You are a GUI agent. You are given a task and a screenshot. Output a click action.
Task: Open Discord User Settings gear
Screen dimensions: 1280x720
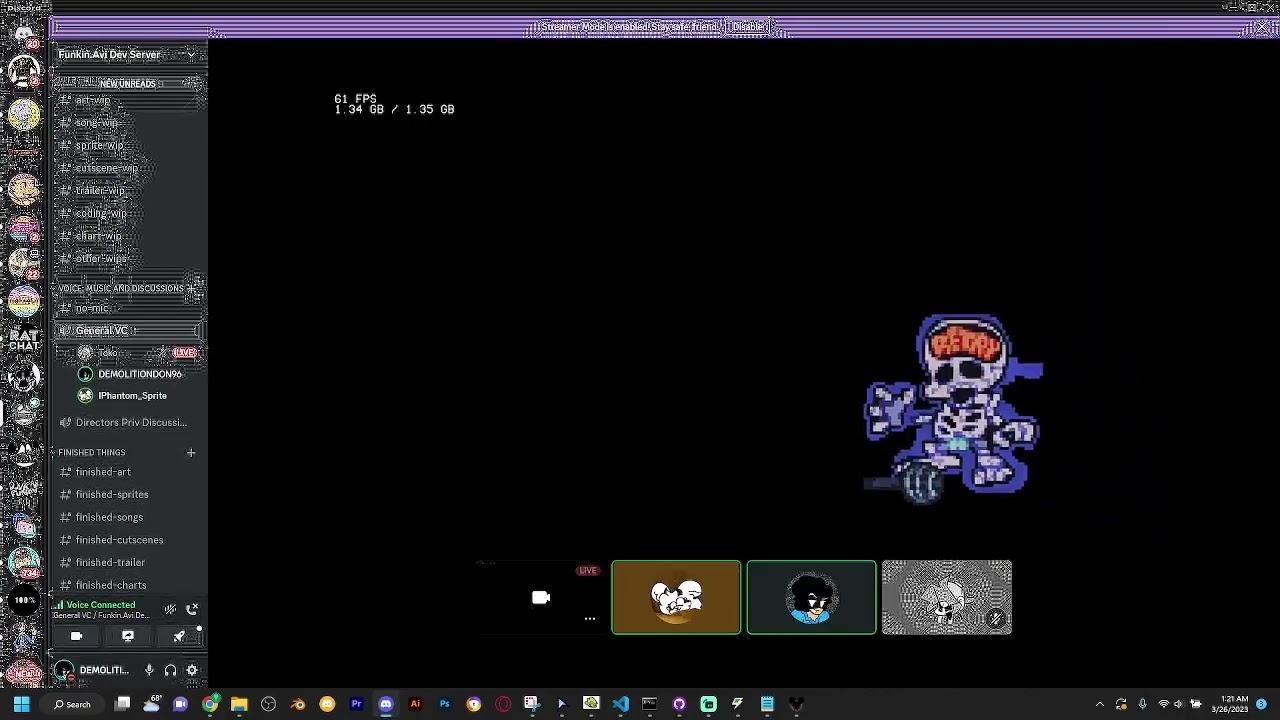point(192,671)
